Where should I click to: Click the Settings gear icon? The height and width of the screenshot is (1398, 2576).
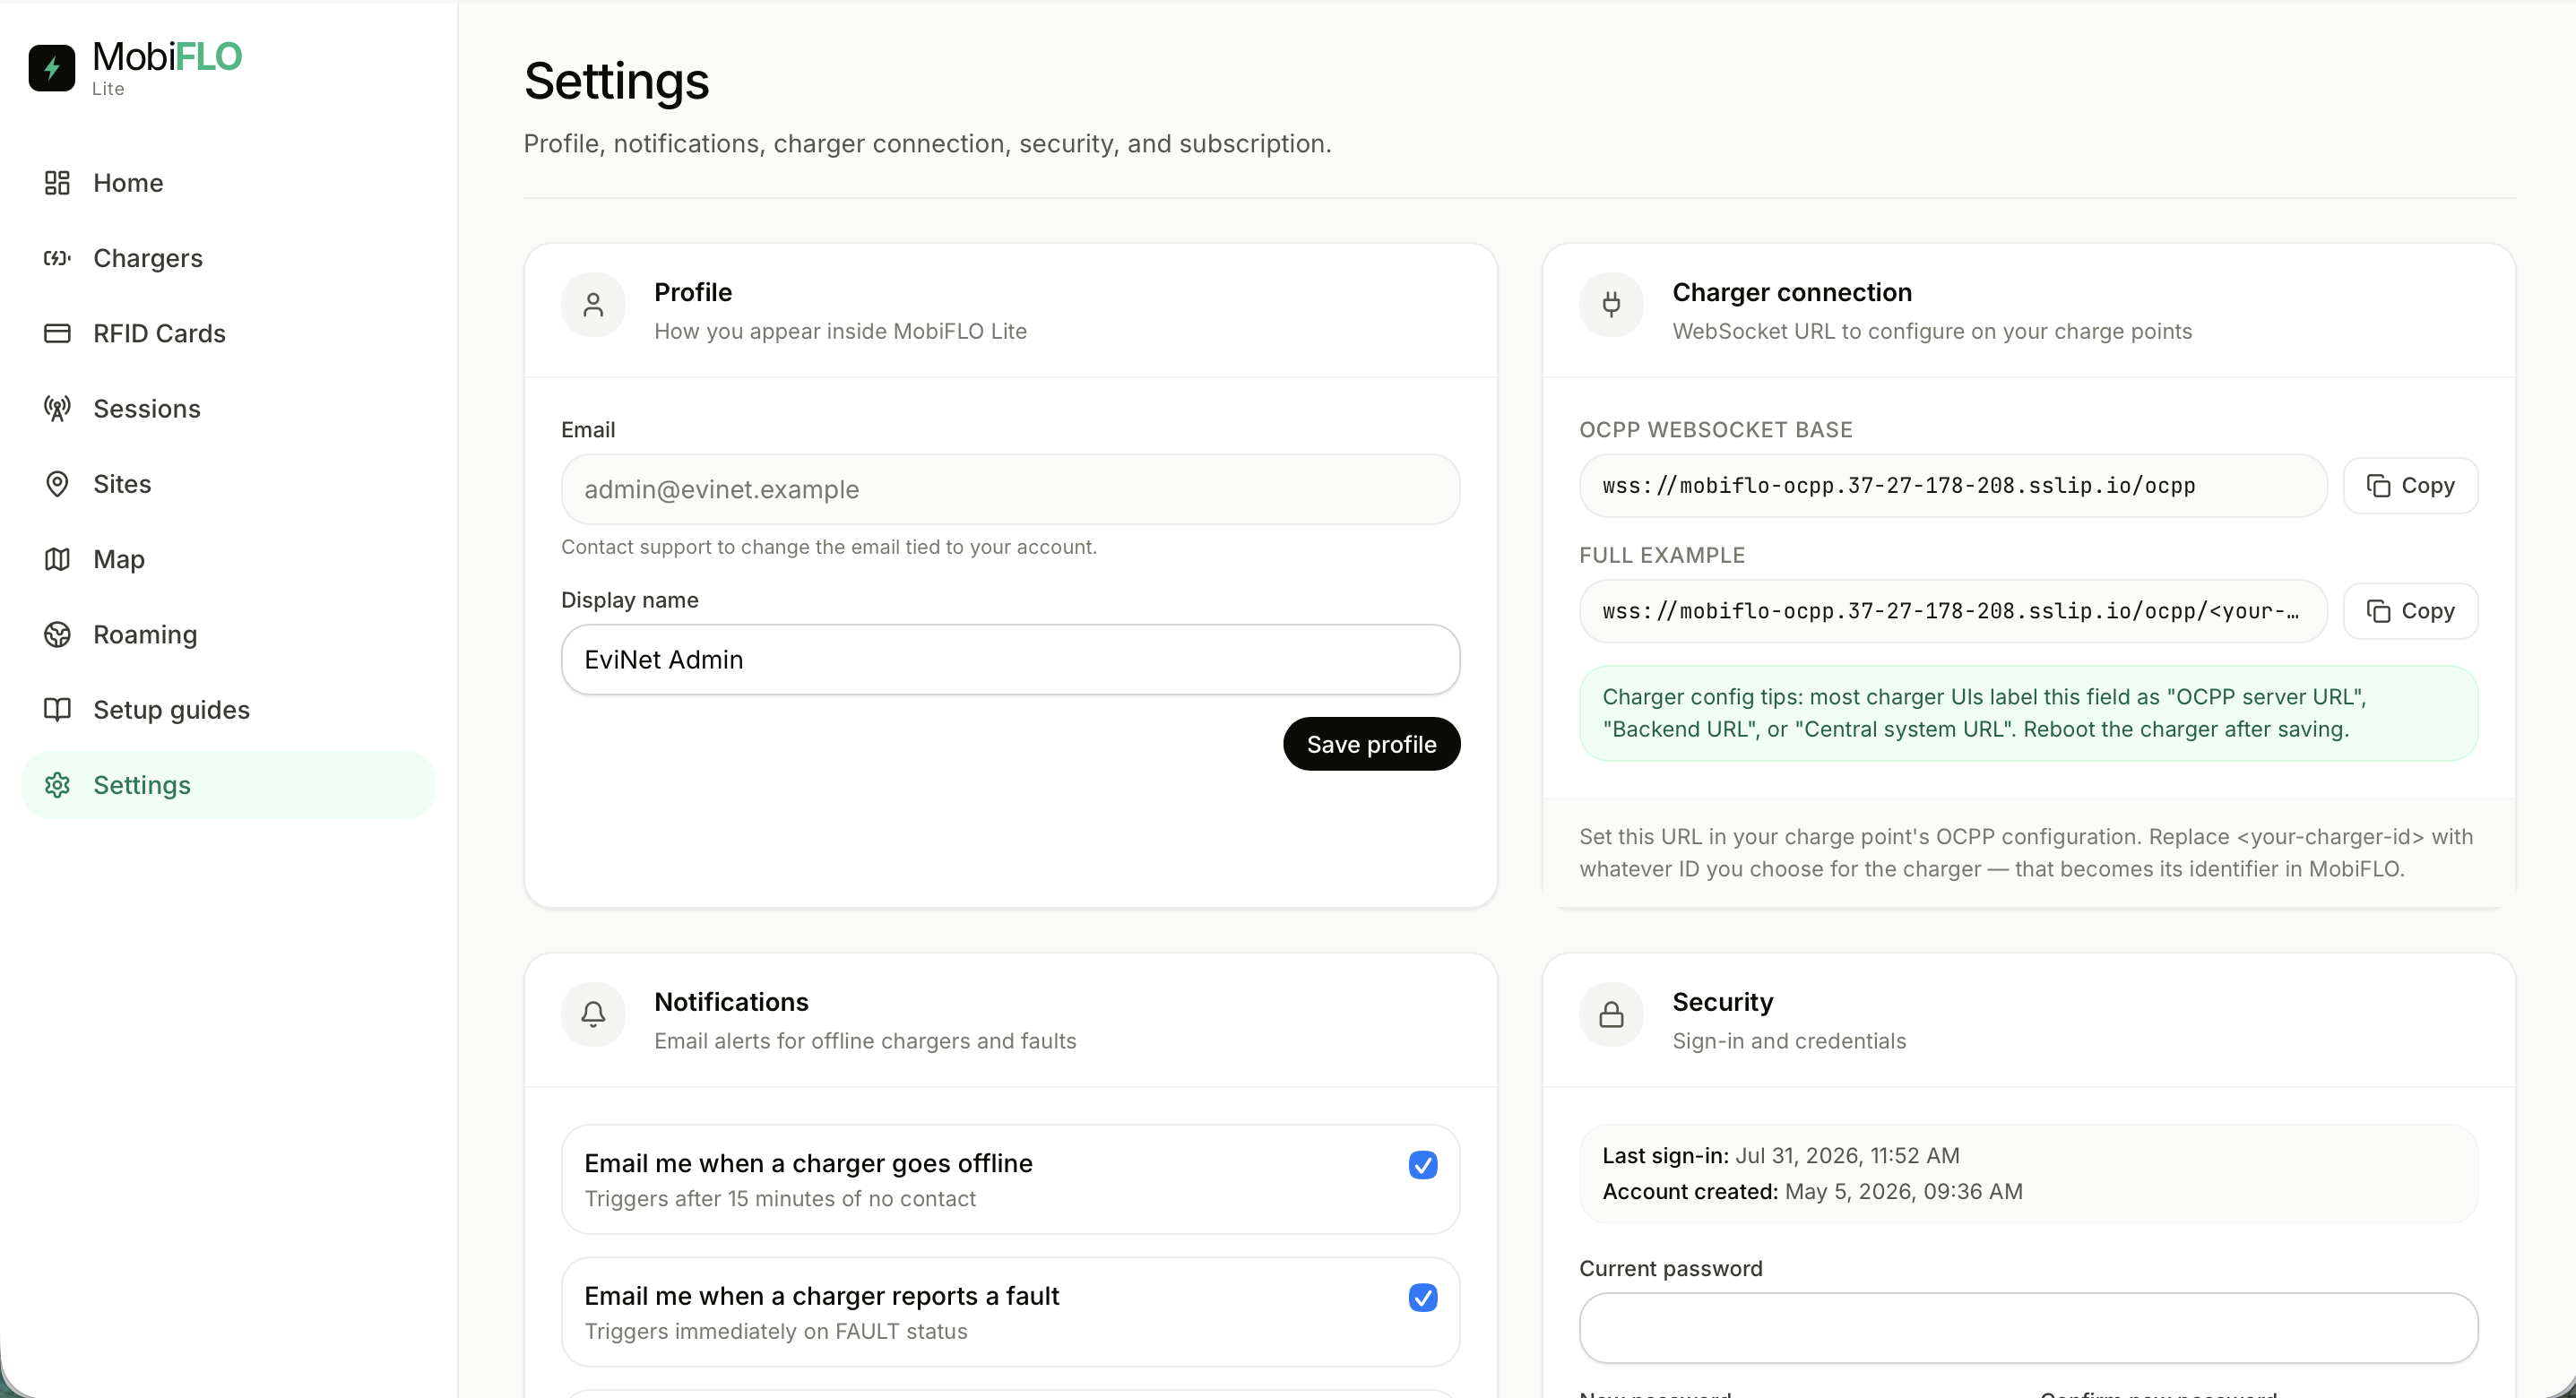click(x=57, y=785)
